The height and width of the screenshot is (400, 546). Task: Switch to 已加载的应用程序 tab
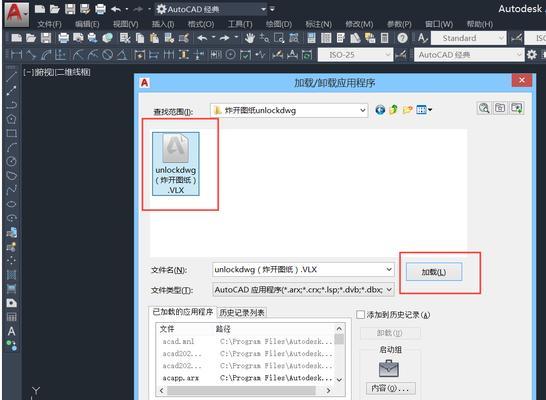coord(182,312)
